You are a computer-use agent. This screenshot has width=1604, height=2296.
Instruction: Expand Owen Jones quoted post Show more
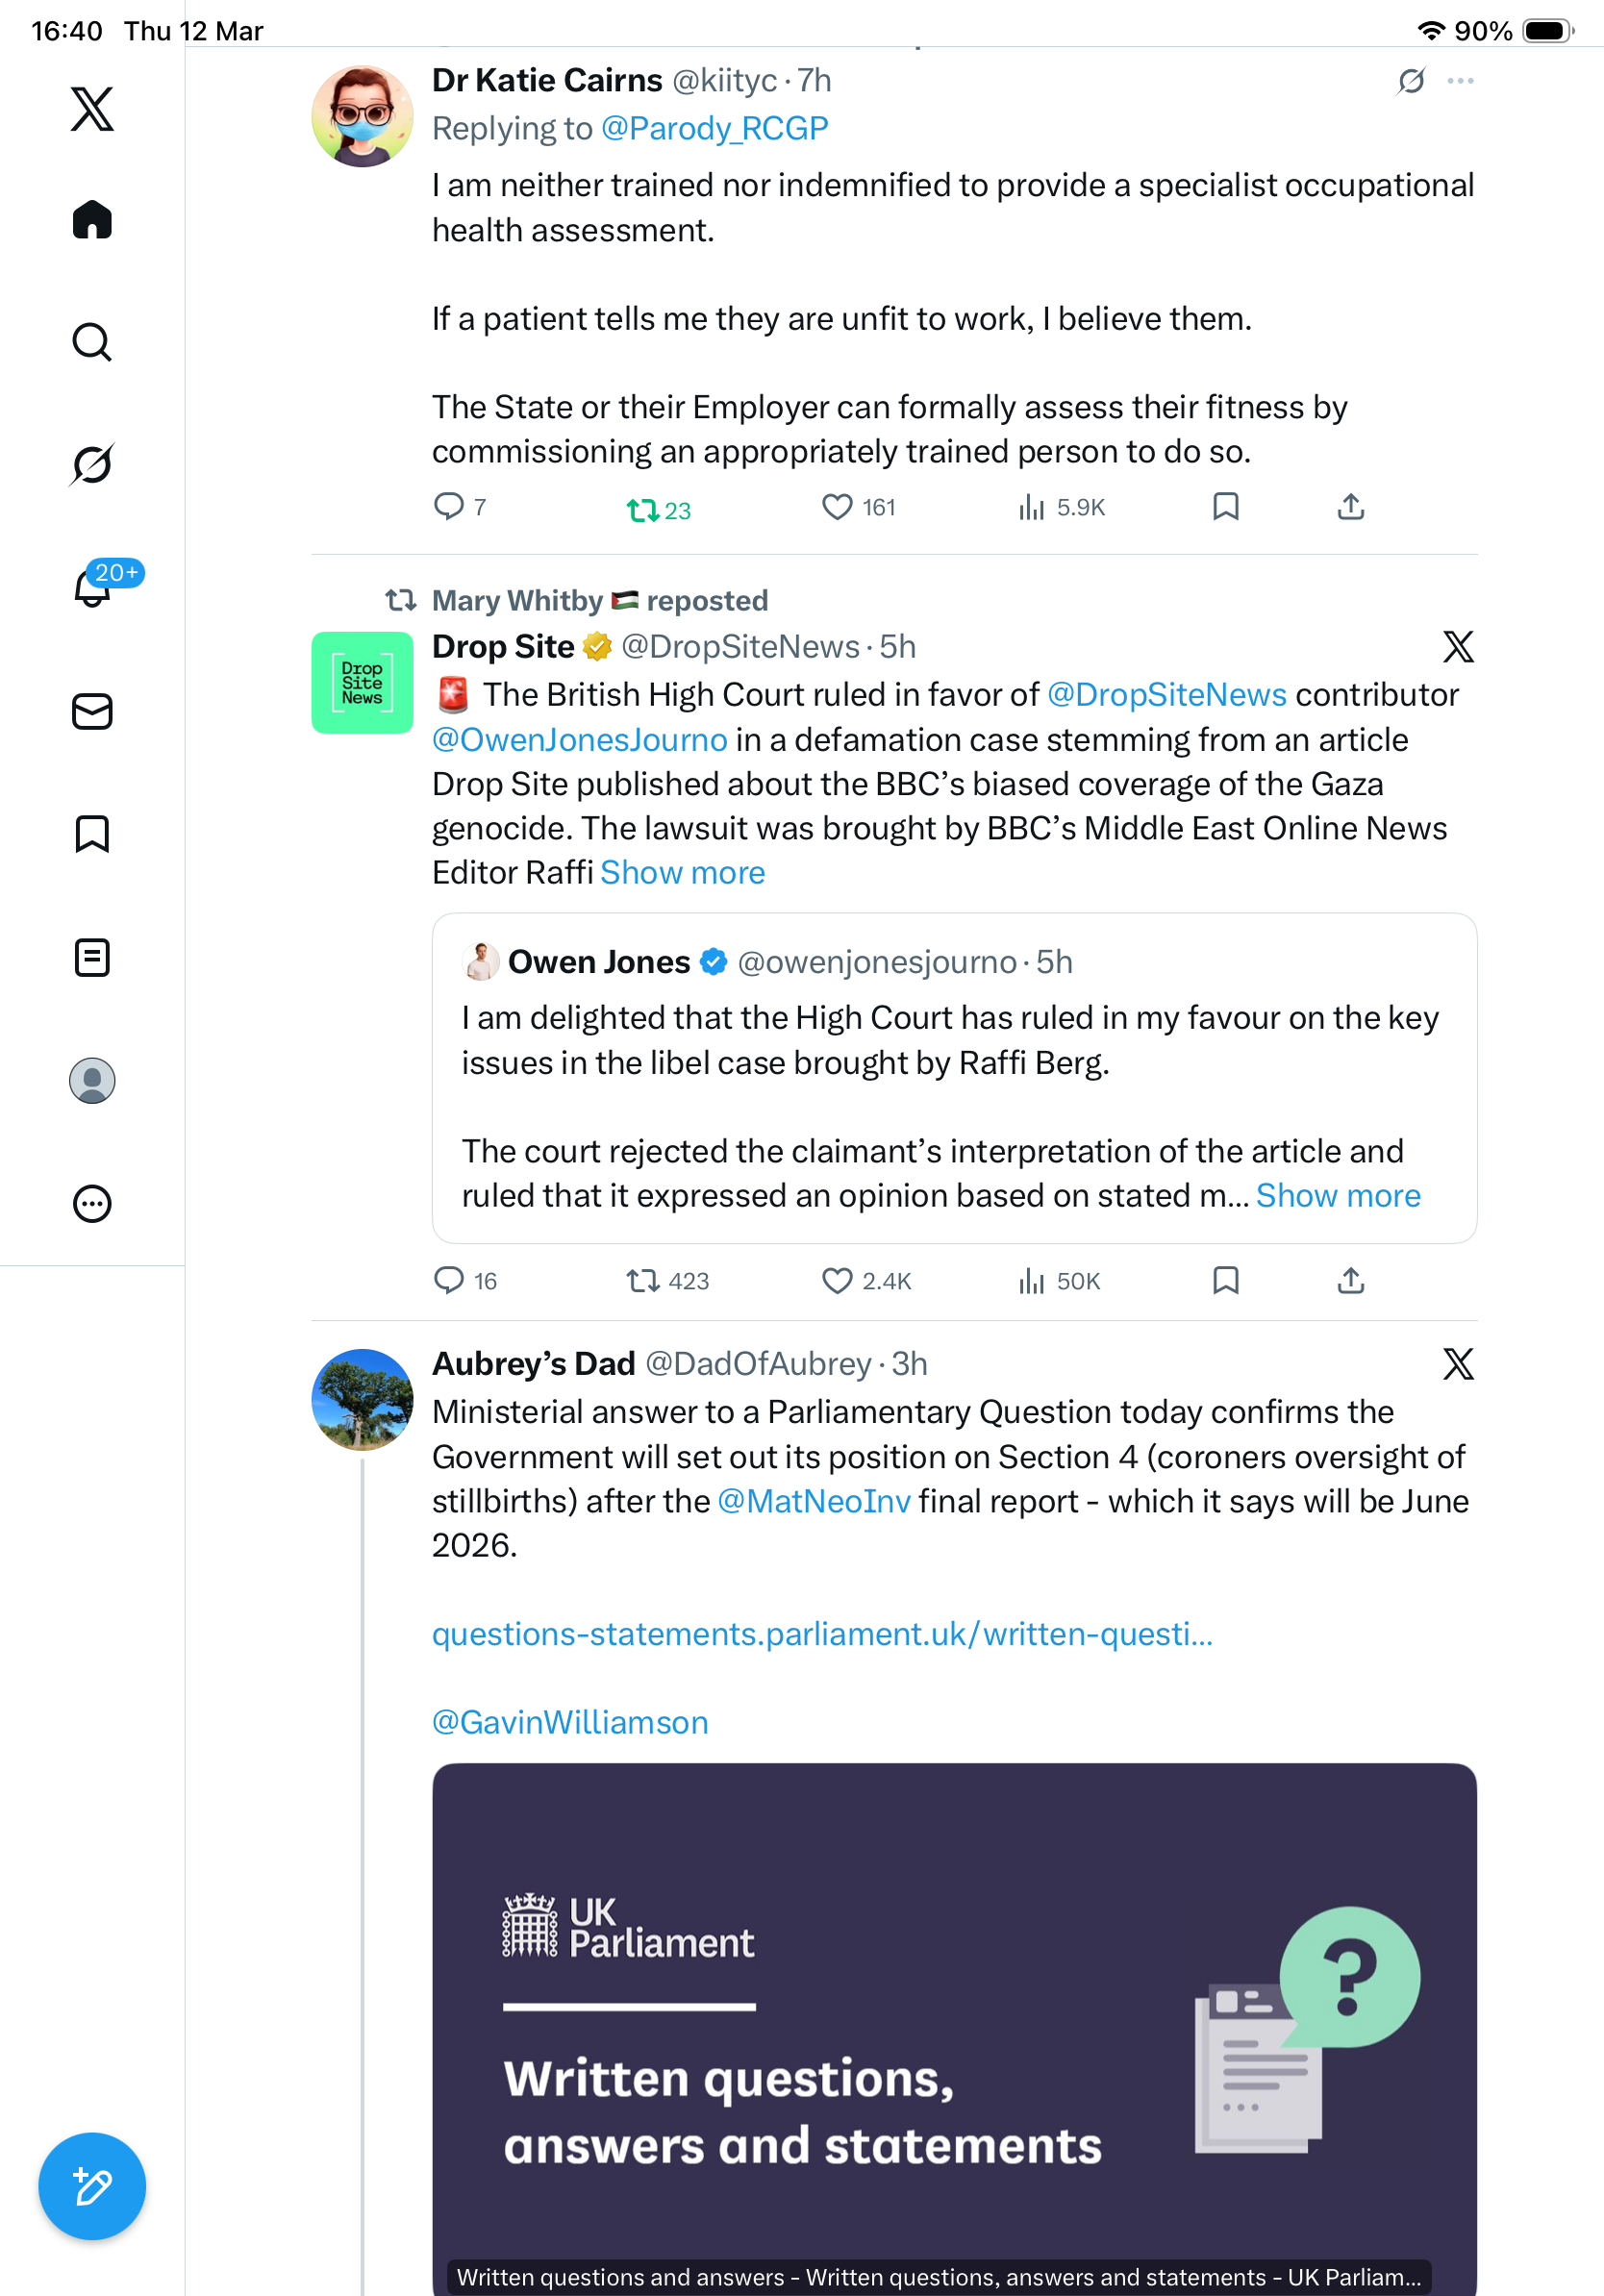1338,1196
